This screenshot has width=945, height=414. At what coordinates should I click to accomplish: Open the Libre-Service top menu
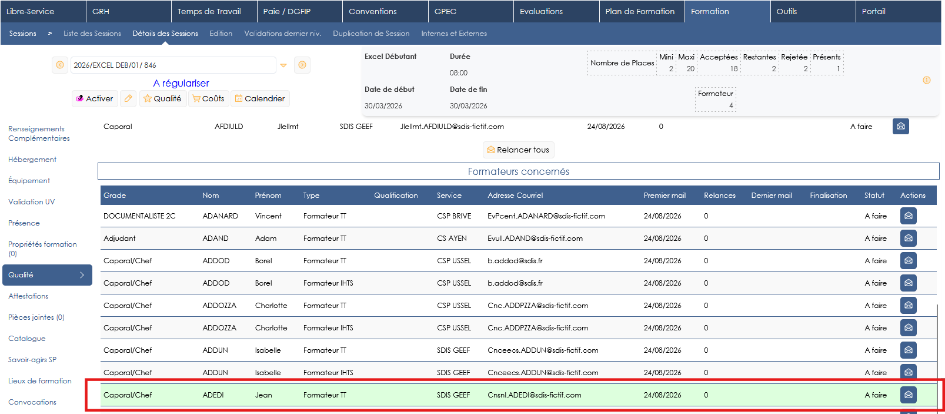[43, 11]
